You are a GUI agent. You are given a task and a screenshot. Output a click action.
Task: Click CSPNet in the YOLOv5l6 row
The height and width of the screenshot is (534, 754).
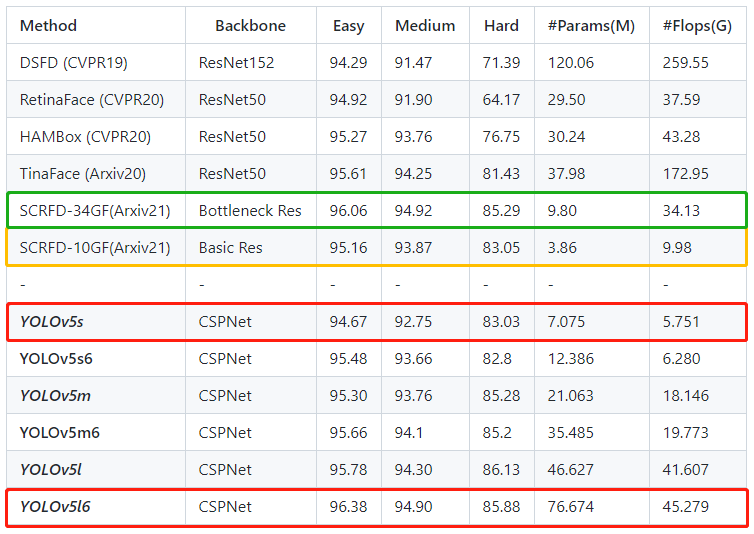point(225,507)
